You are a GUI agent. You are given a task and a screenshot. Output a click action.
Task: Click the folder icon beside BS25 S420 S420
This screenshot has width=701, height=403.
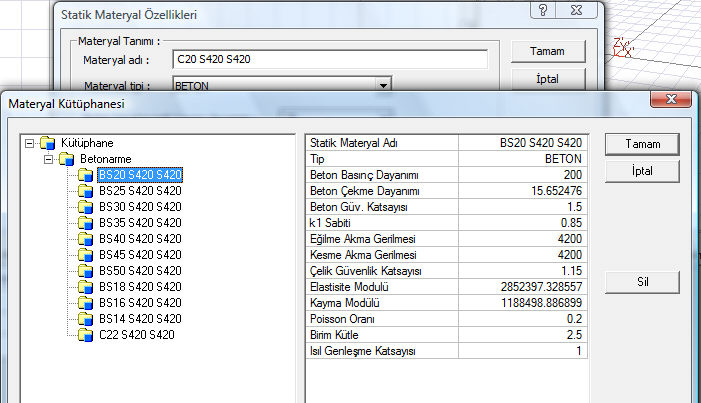[85, 191]
